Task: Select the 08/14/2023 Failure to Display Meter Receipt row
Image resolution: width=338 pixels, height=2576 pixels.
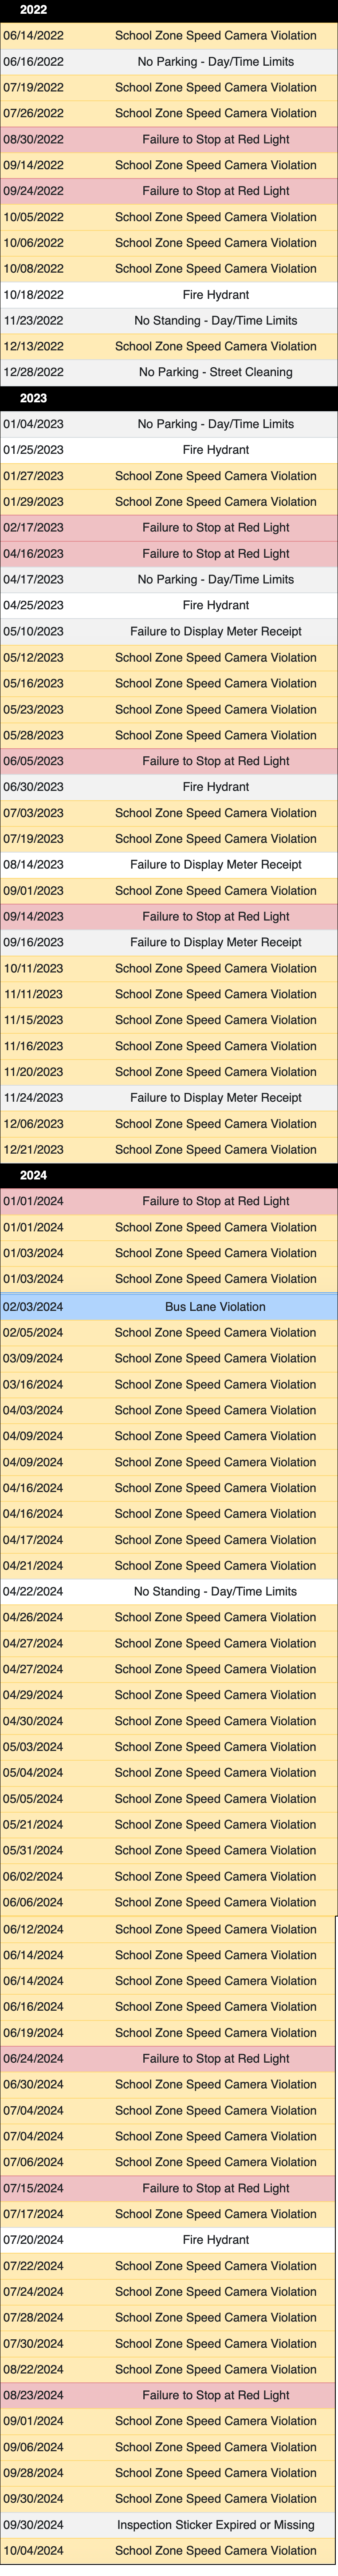Action: pyautogui.click(x=168, y=864)
